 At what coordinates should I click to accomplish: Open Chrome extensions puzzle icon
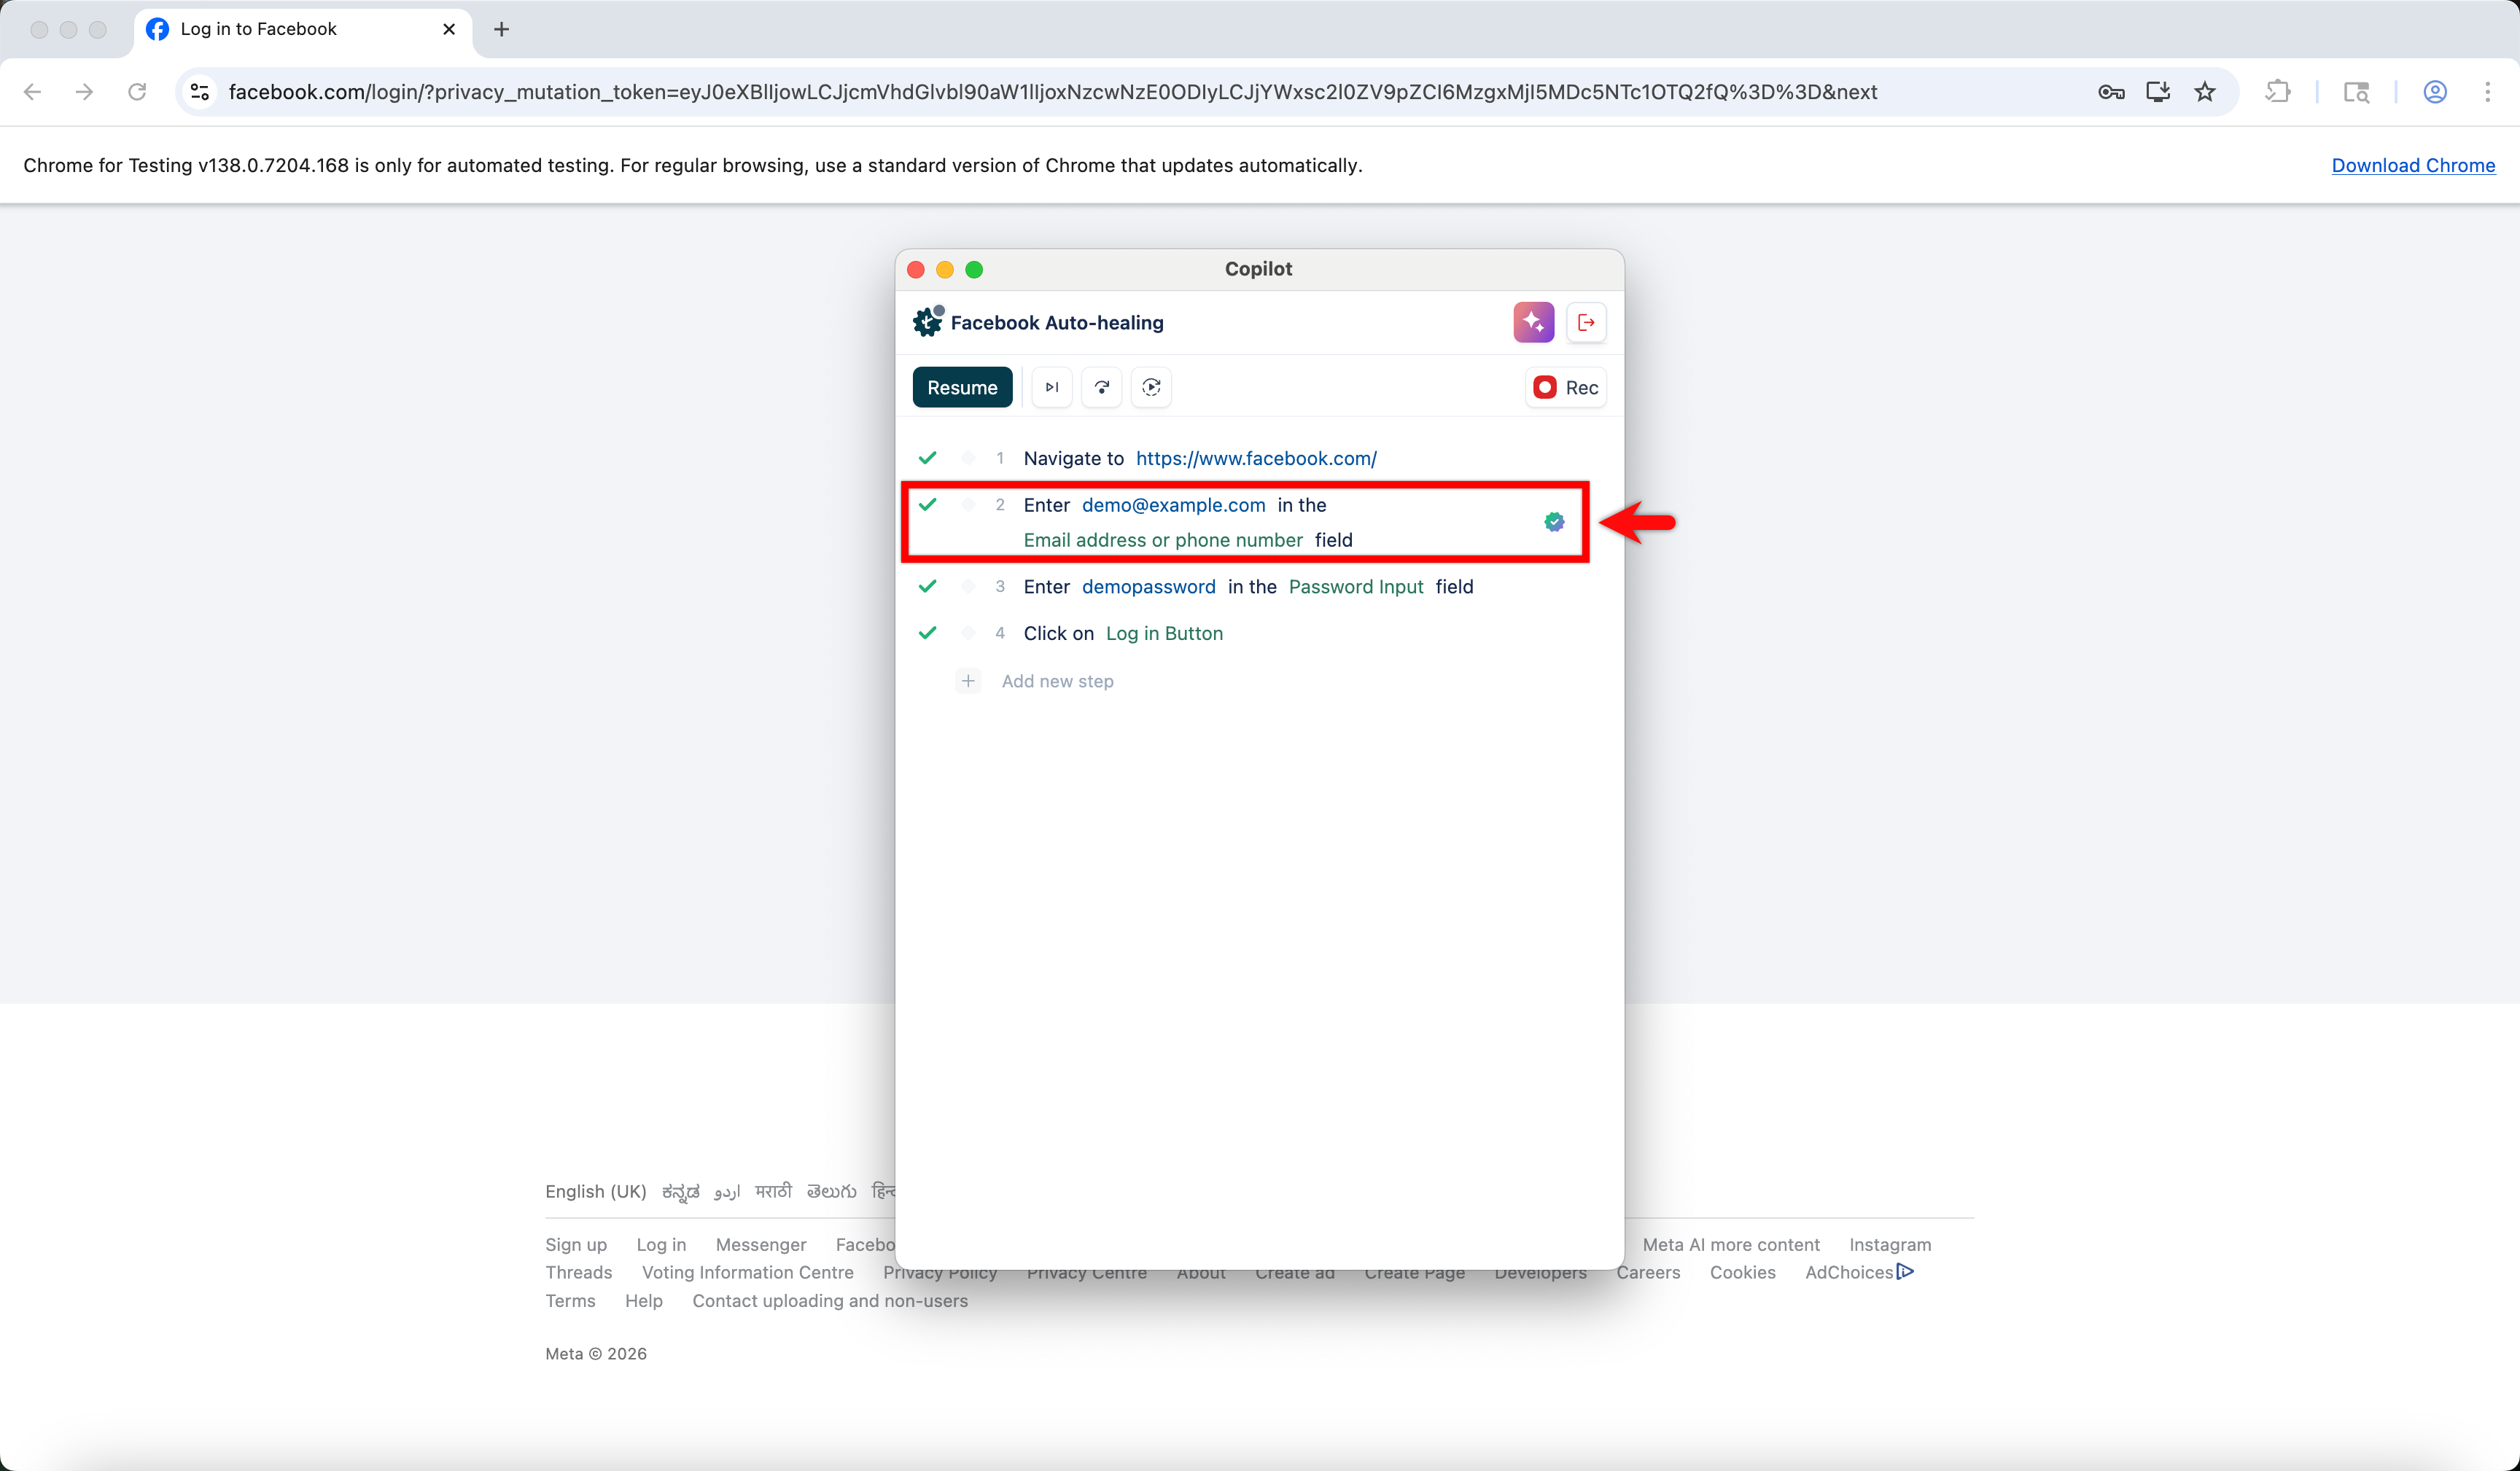(2278, 92)
